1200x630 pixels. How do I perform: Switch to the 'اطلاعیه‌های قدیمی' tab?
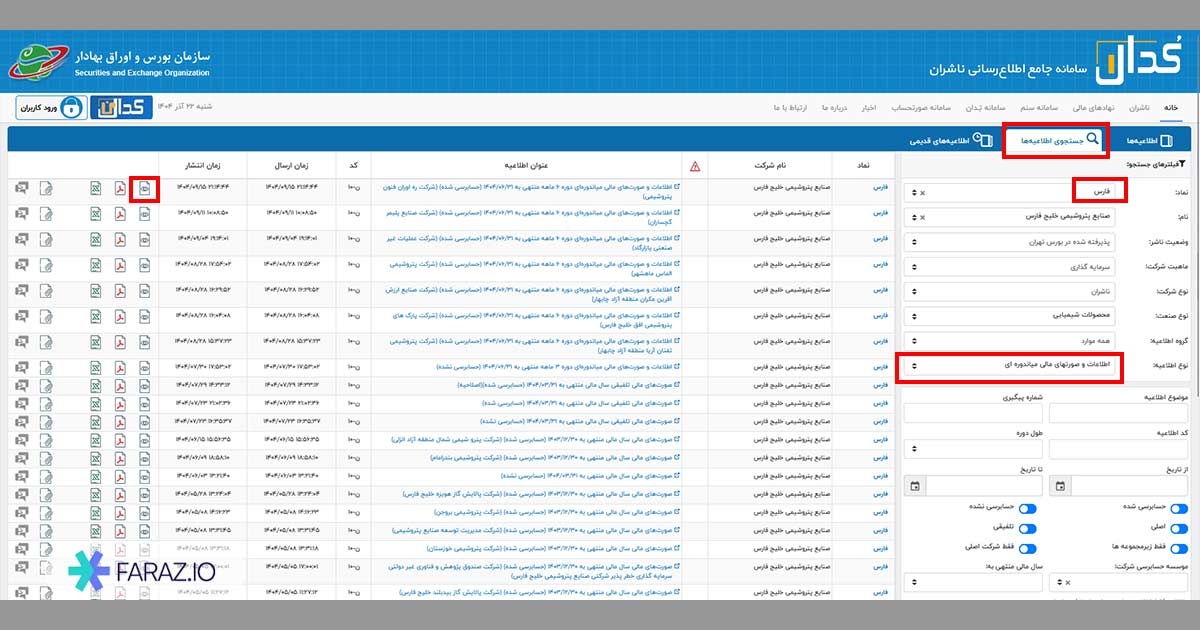952,141
